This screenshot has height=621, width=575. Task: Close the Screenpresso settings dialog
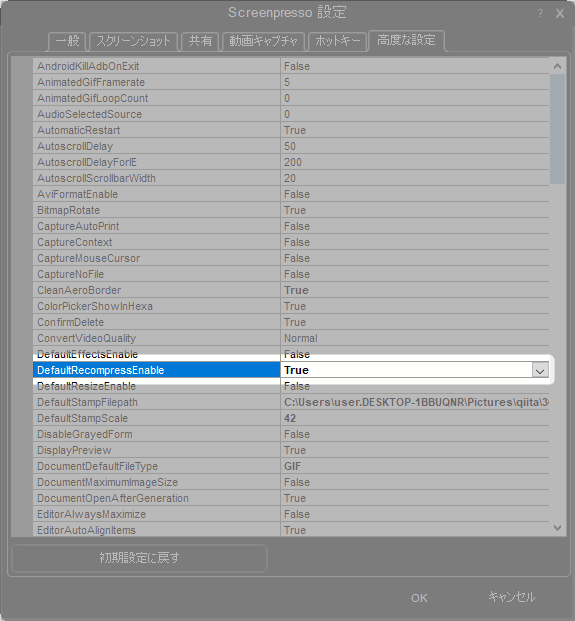560,13
